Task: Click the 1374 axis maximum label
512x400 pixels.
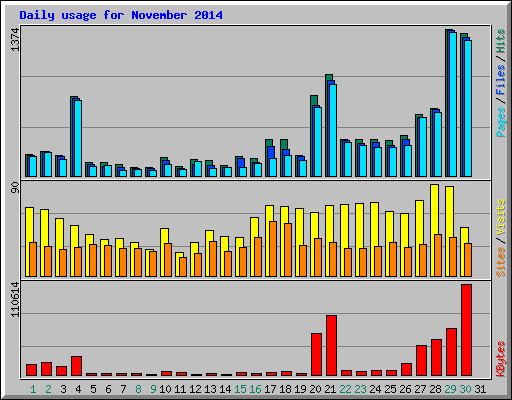Action: point(15,40)
